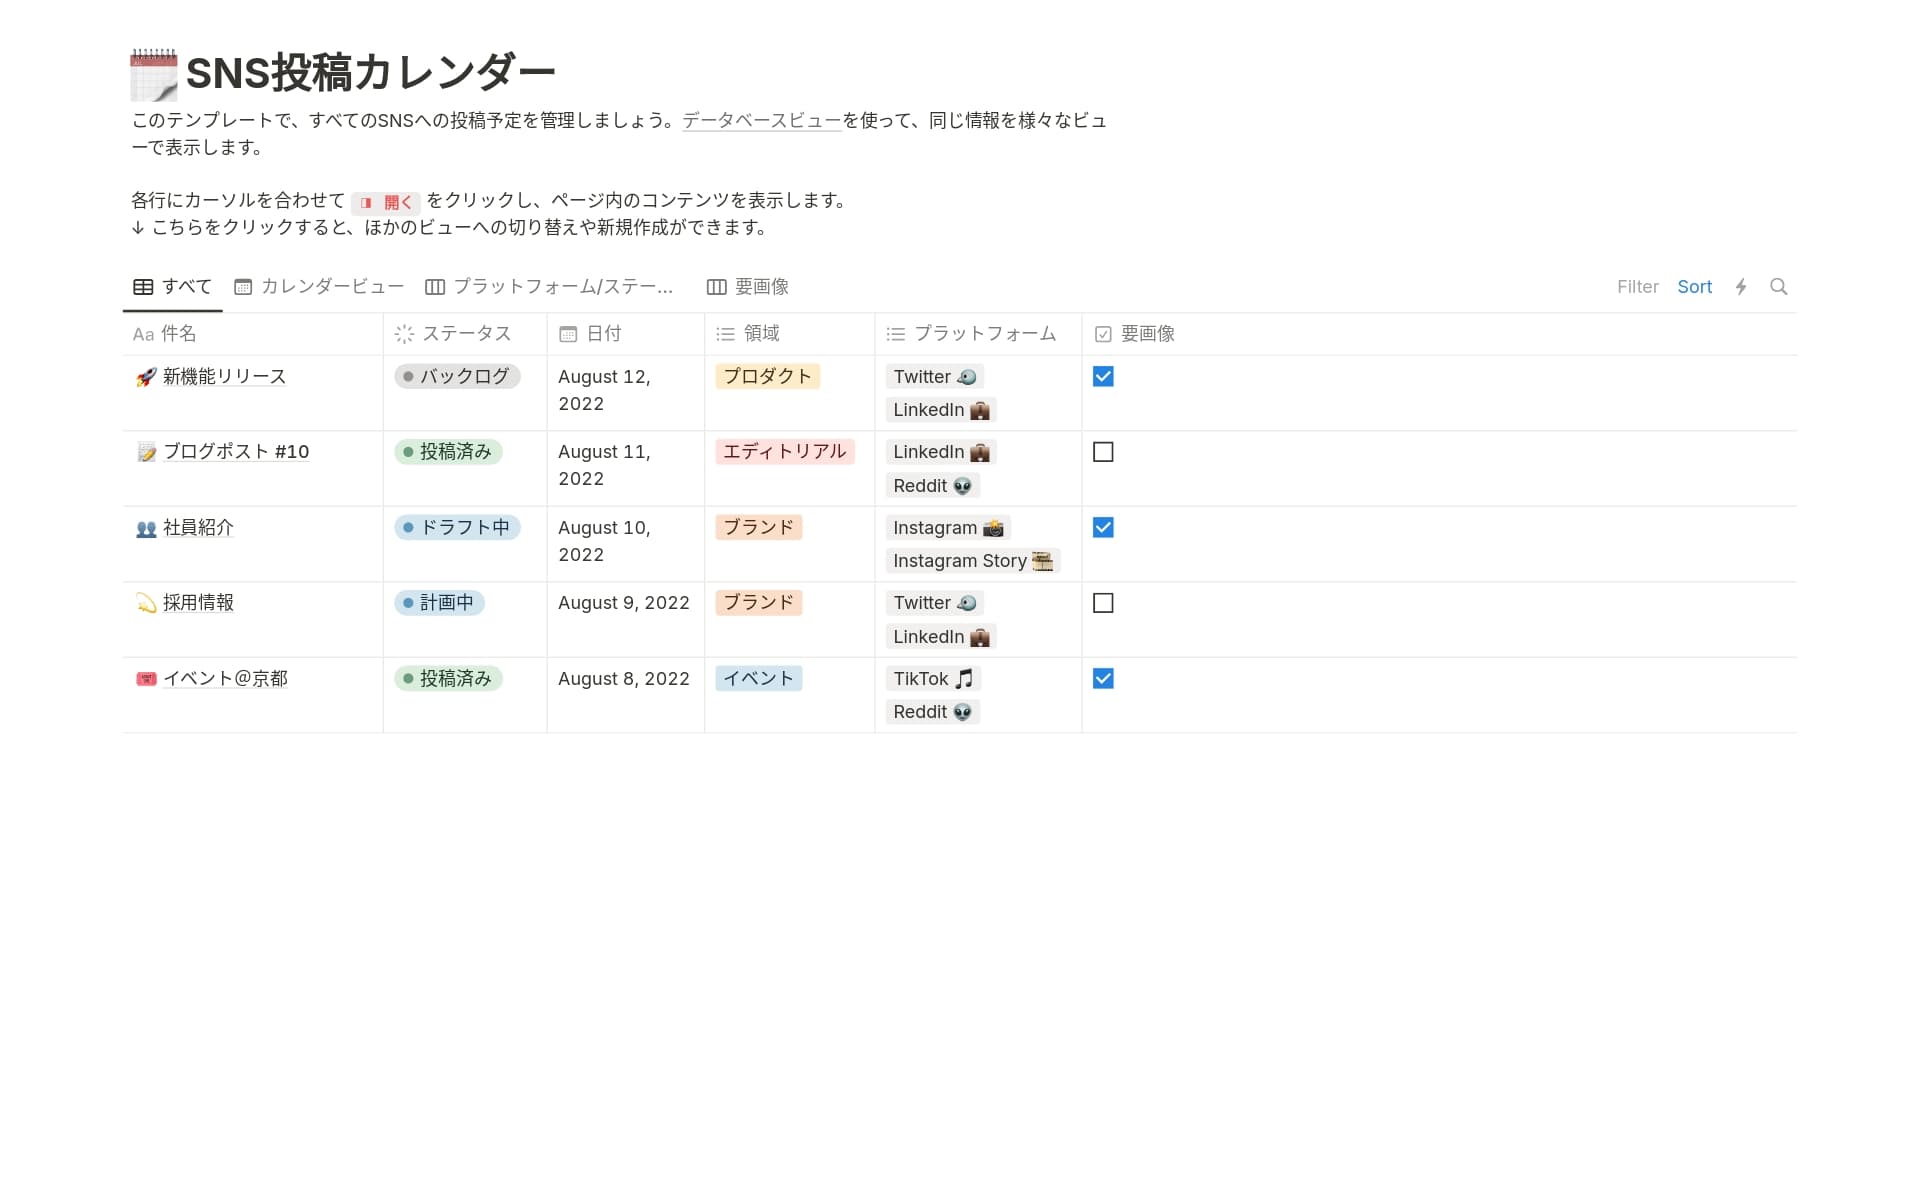Open the Sort options
Viewport: 1920px width, 1199px height.
tap(1694, 286)
